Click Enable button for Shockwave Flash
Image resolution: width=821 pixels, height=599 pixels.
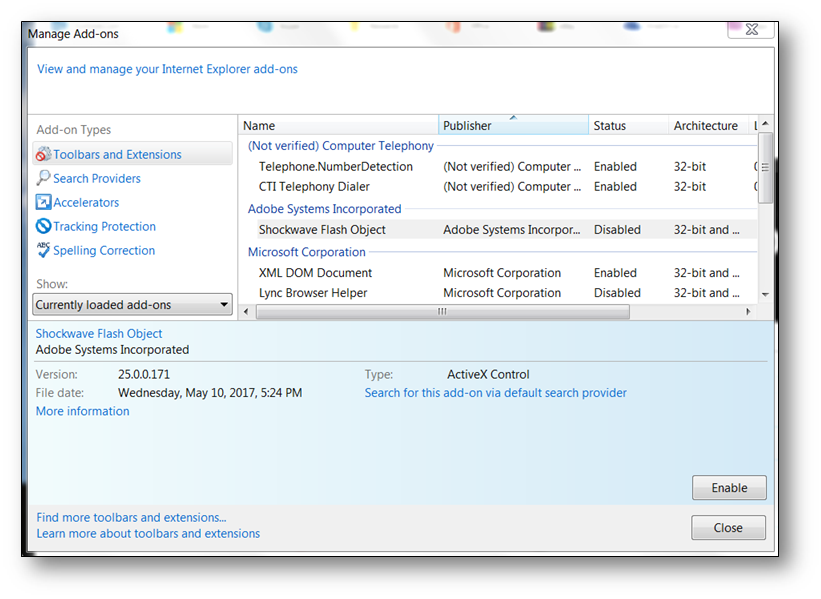click(x=729, y=487)
